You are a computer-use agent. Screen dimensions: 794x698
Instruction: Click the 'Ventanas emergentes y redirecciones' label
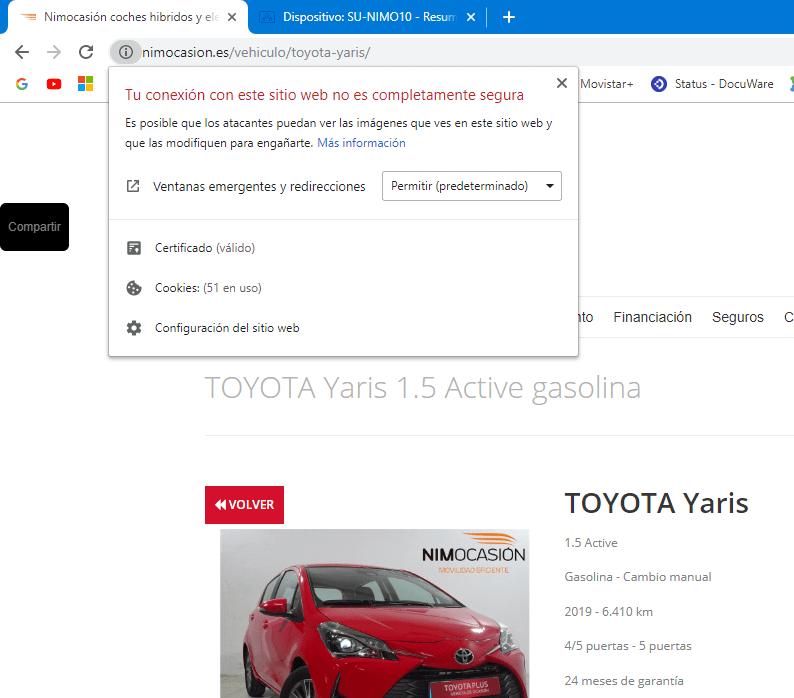pyautogui.click(x=259, y=186)
